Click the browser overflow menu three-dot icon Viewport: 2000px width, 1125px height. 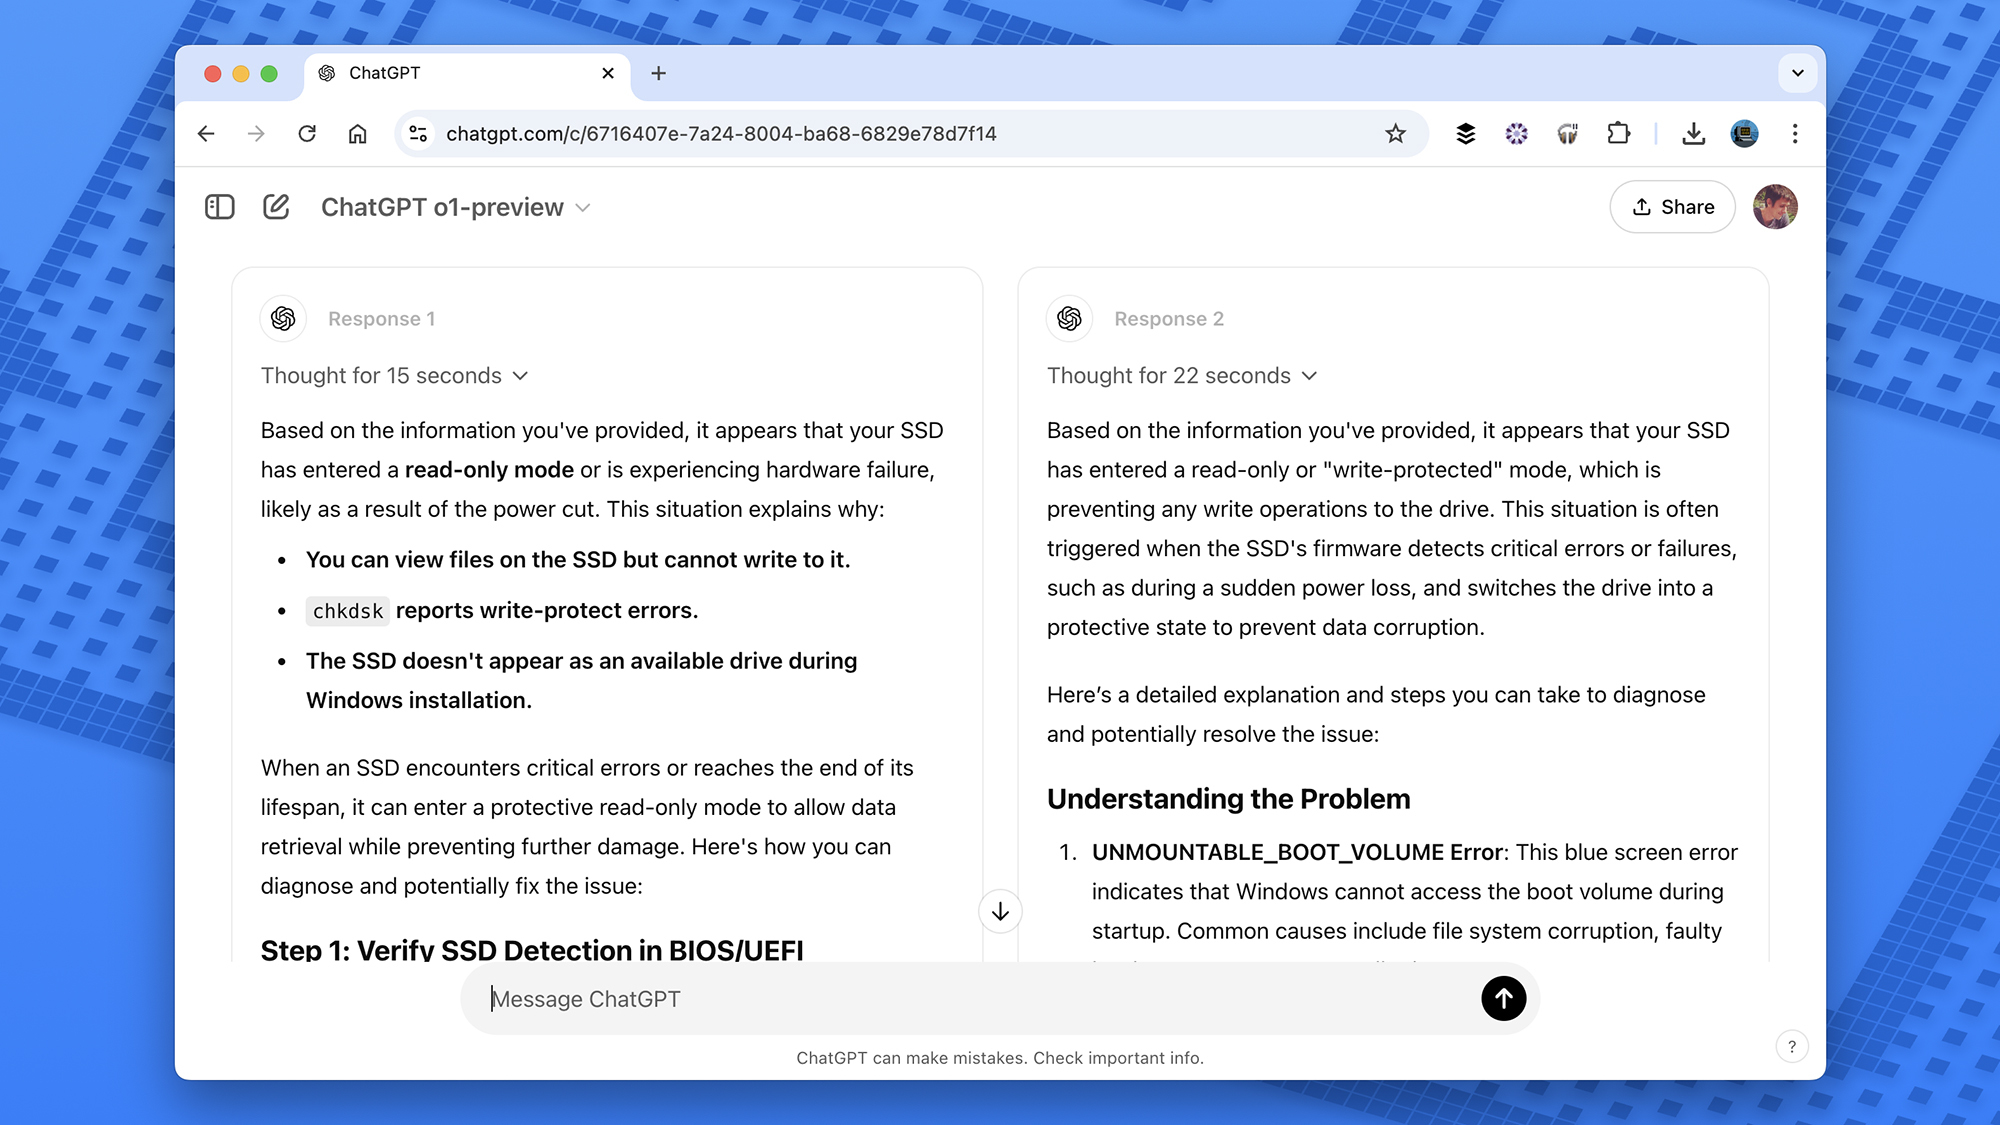click(x=1794, y=133)
